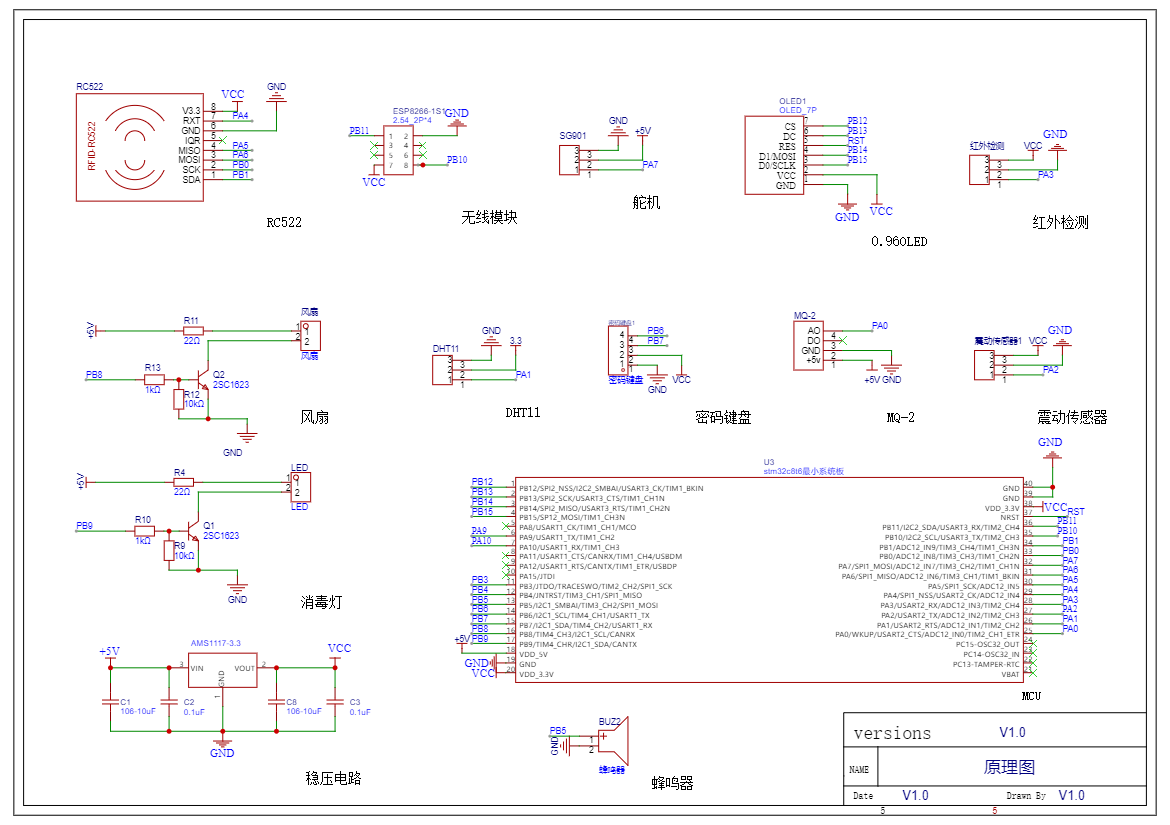Select the RFID-RC522 module symbol
The image size is (1170, 825).
point(140,147)
